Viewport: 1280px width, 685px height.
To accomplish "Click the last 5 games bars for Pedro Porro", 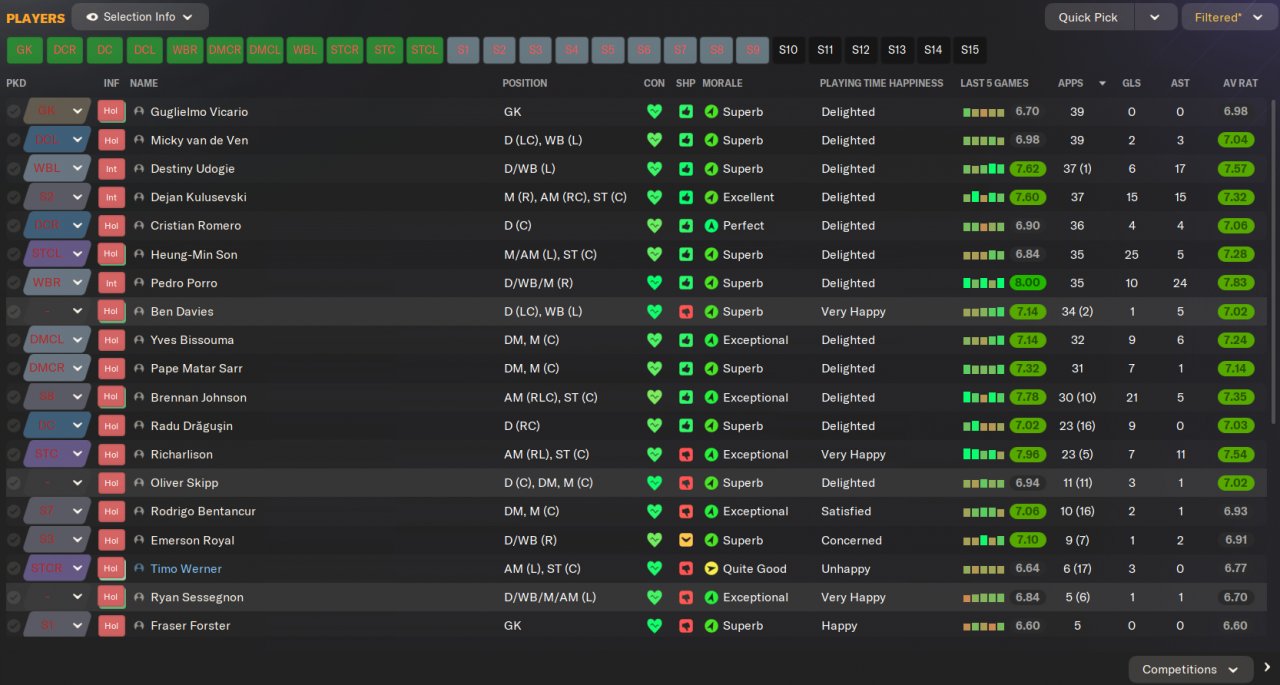I will point(984,283).
